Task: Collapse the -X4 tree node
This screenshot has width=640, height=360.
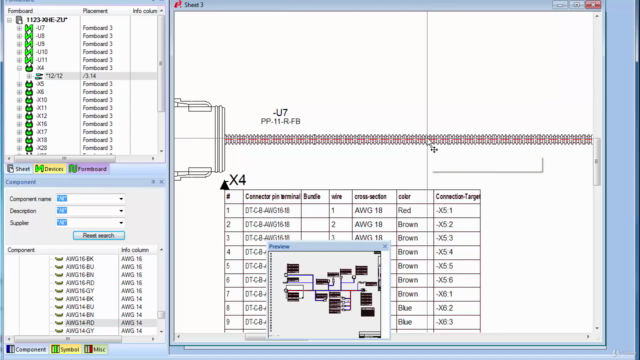Action: [19, 68]
